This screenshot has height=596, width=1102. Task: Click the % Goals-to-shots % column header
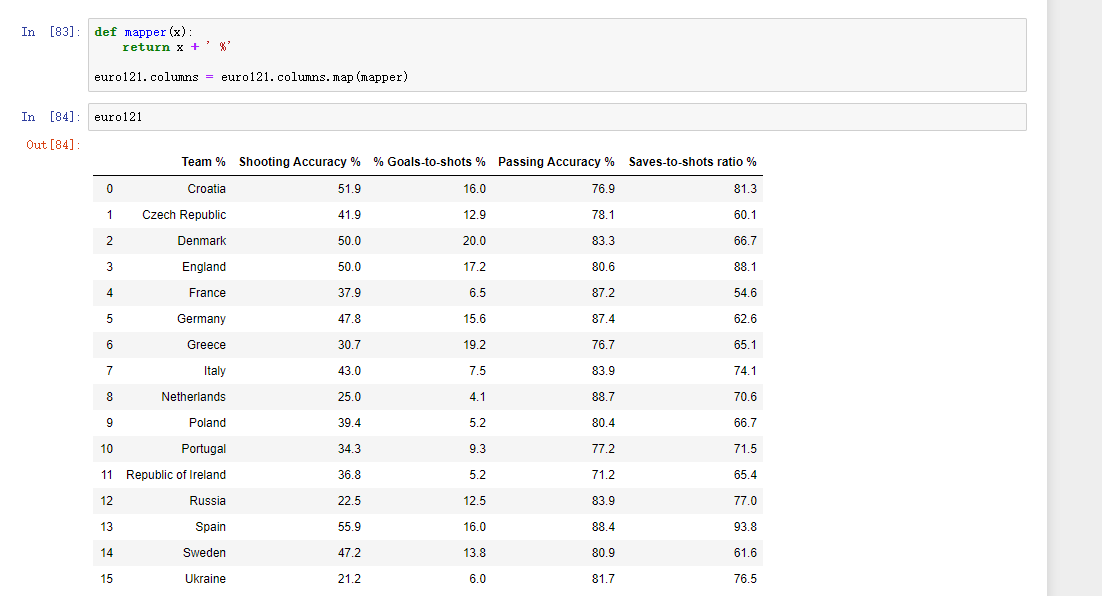click(x=429, y=162)
